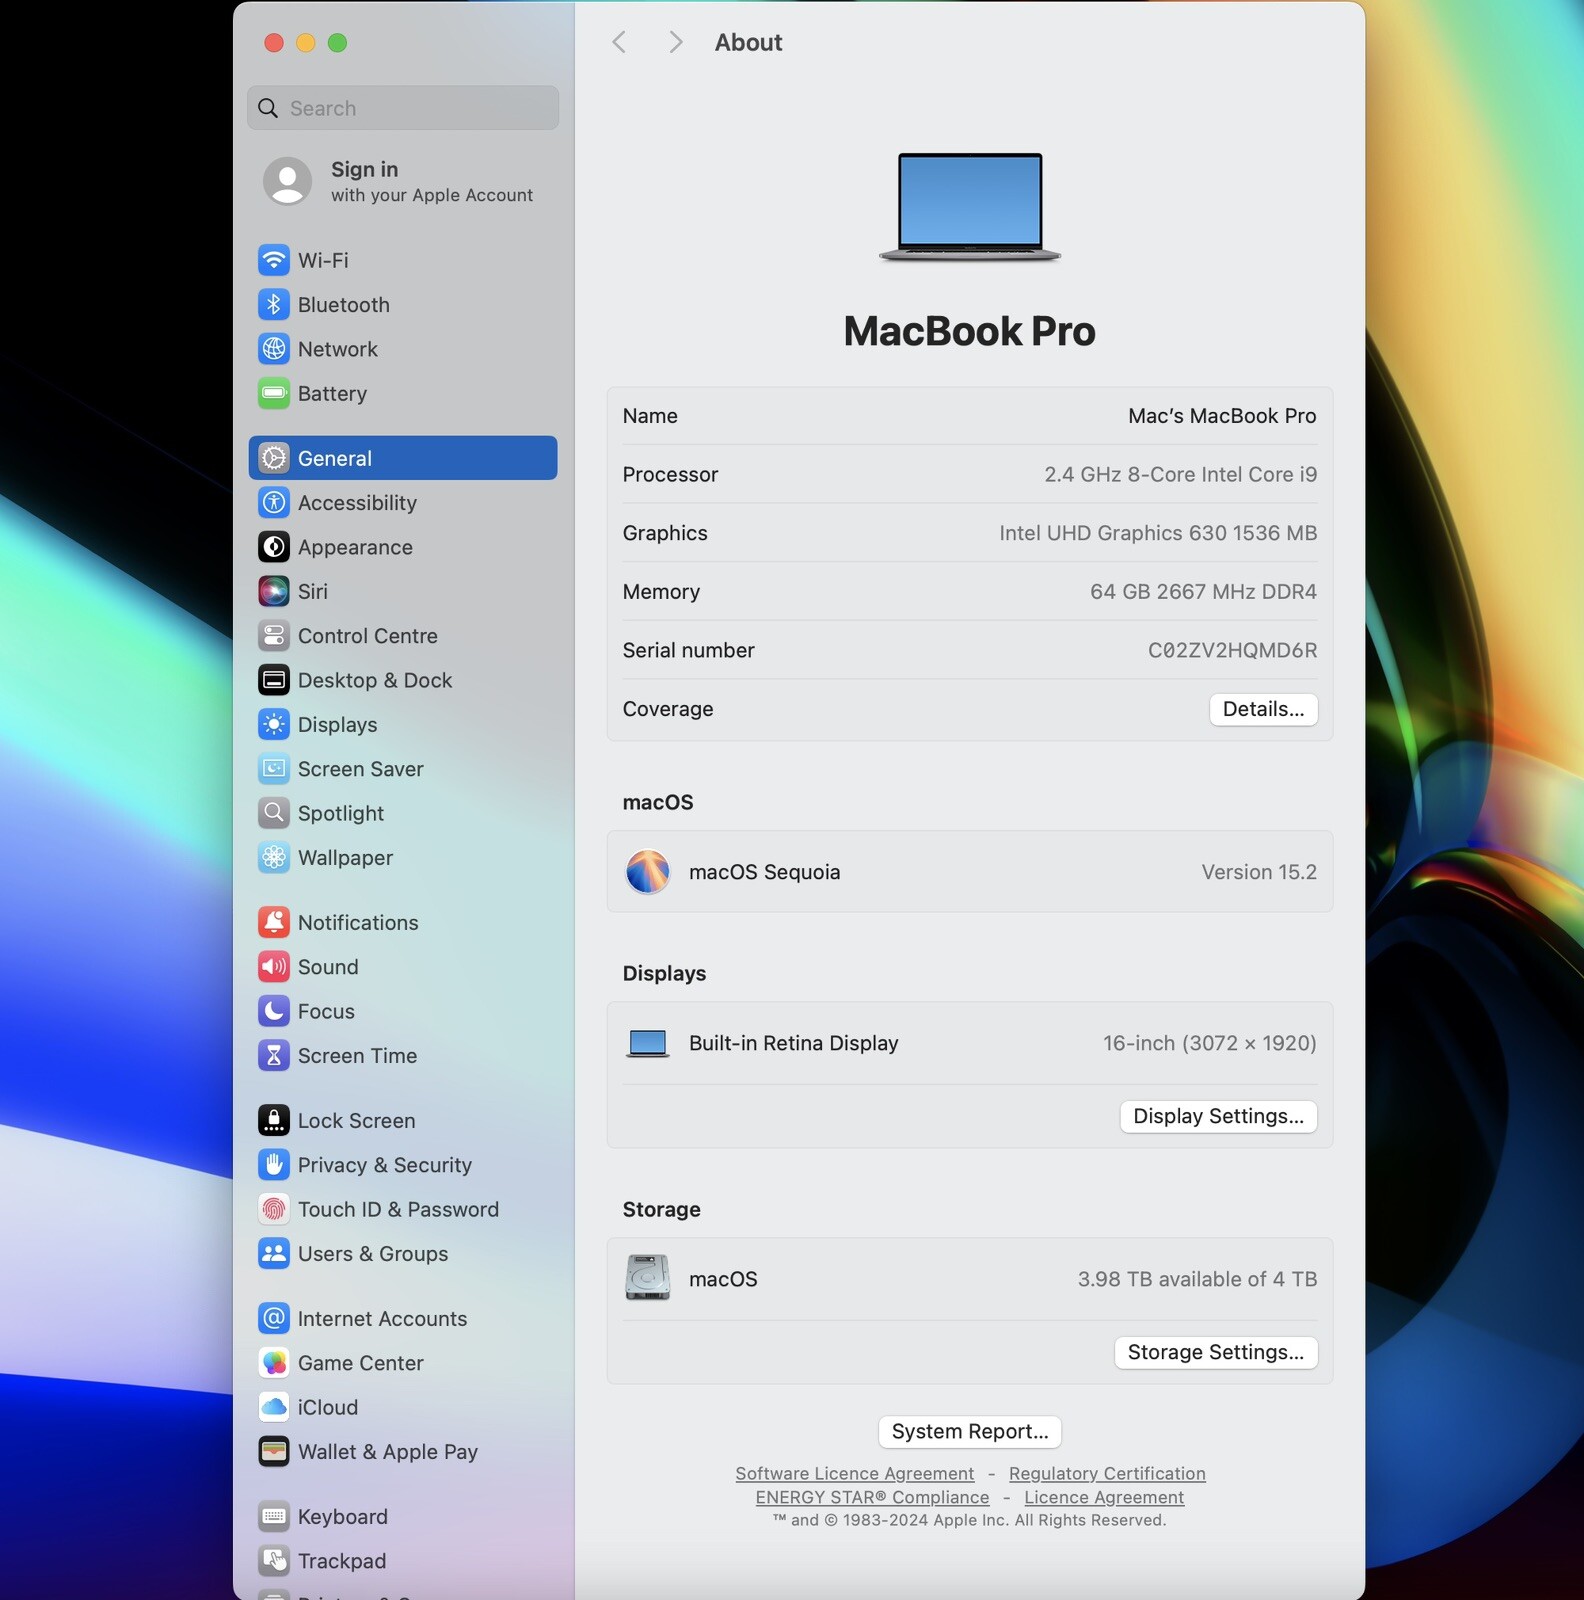Open Control Centre icon

point(273,635)
